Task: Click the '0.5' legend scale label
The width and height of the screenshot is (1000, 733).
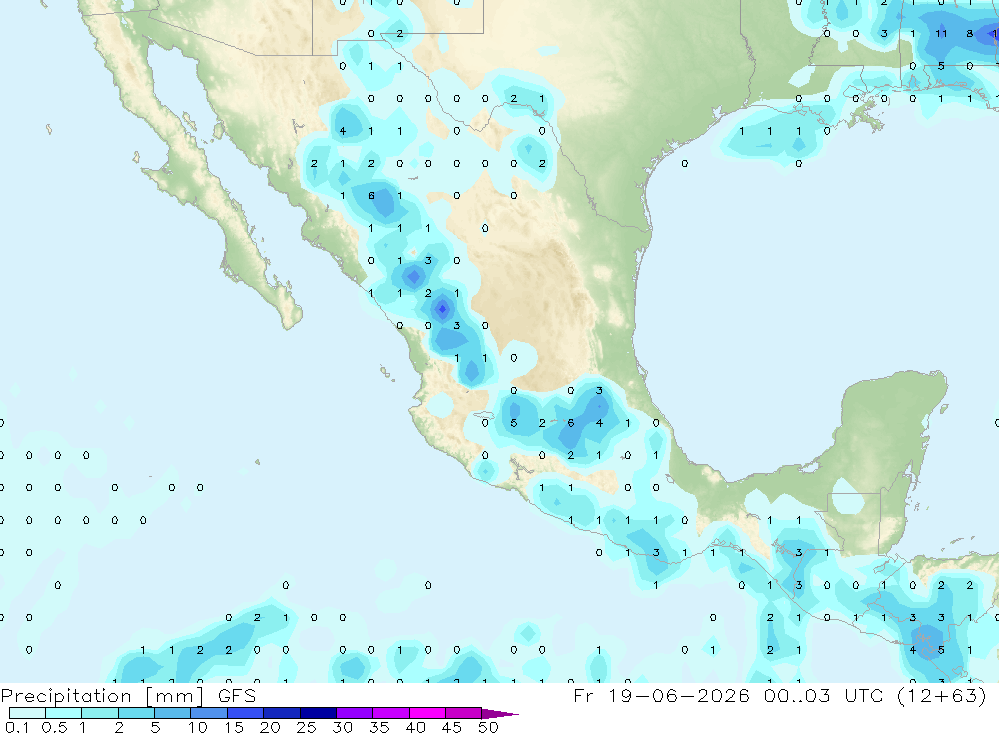Action: (54, 727)
